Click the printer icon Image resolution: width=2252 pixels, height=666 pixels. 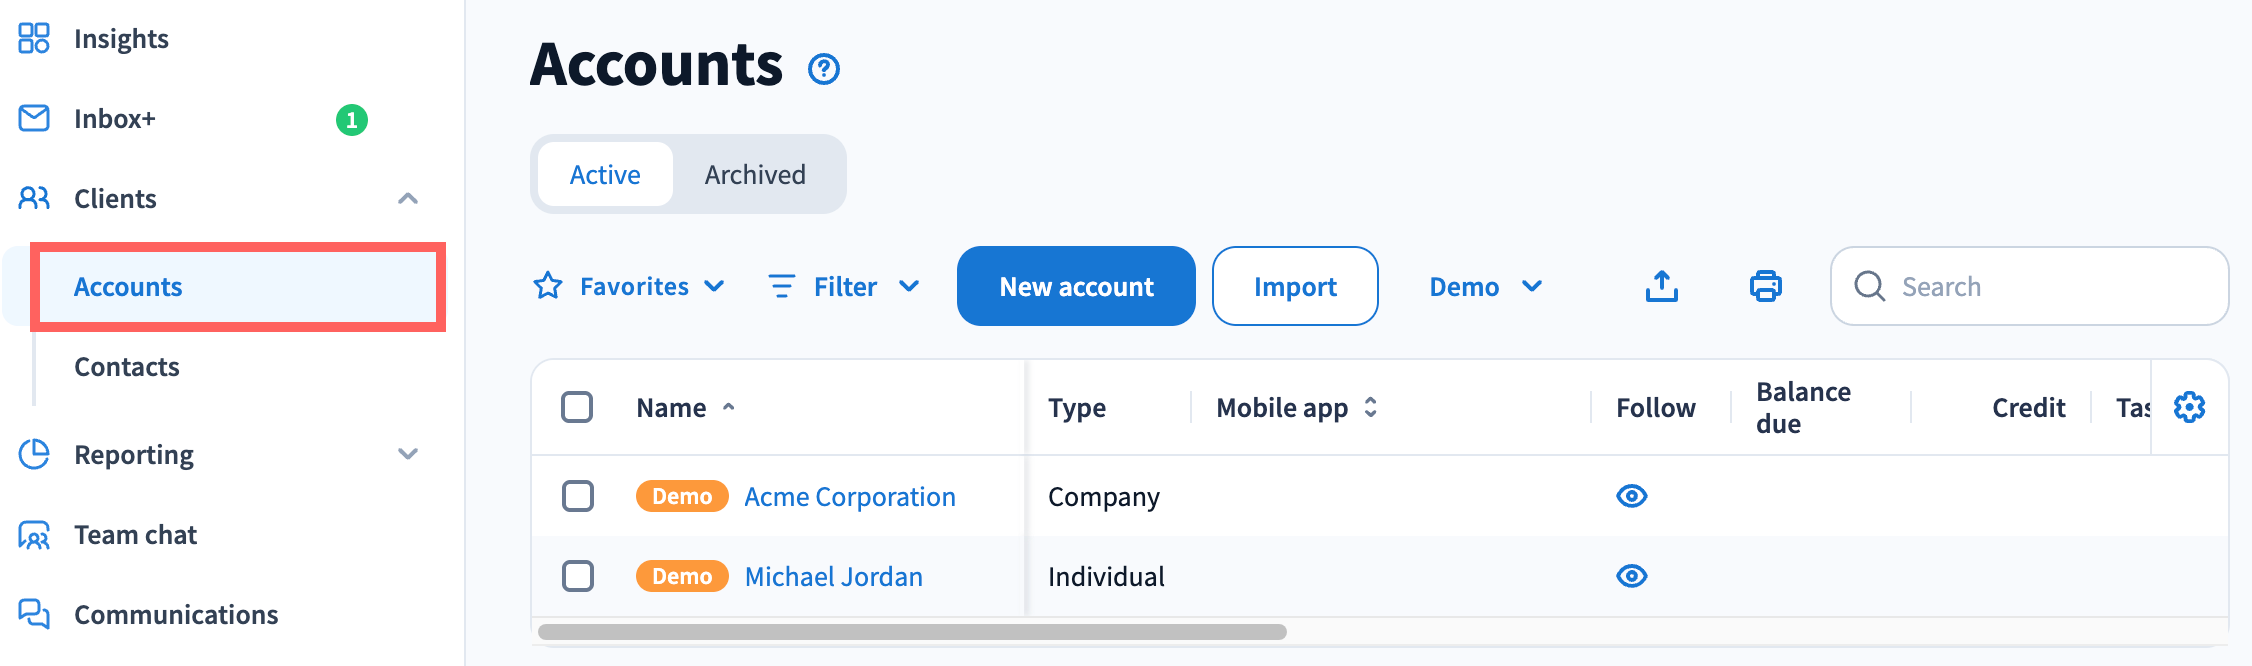click(1765, 286)
